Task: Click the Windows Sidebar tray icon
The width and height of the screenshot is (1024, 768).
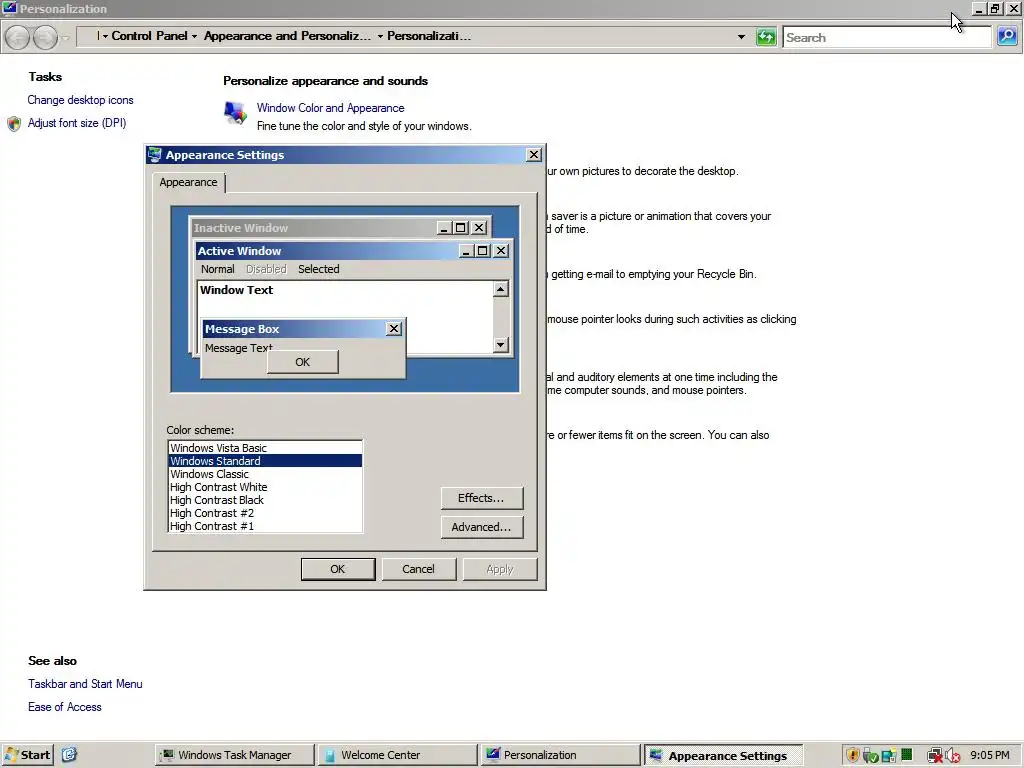Action: (889, 756)
